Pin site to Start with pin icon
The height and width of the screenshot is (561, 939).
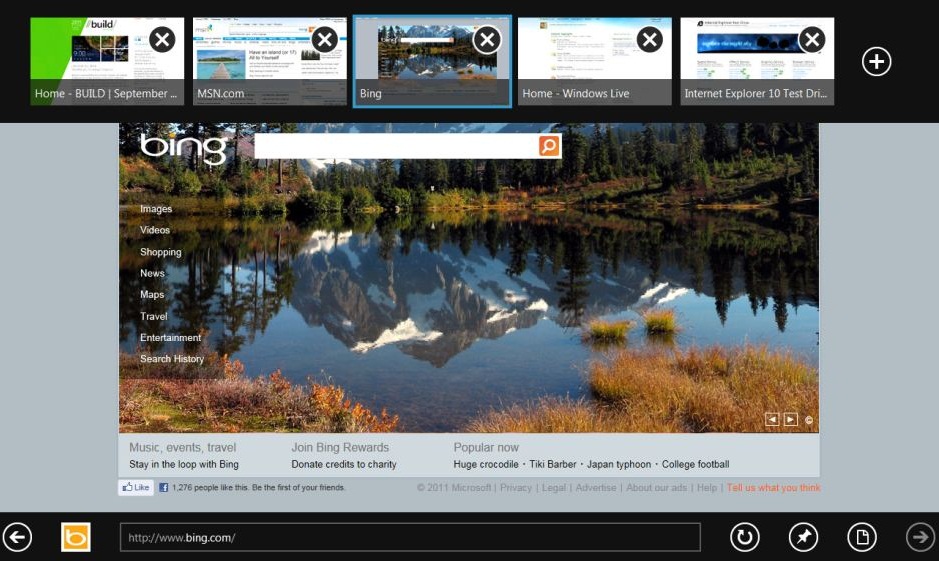(x=803, y=537)
